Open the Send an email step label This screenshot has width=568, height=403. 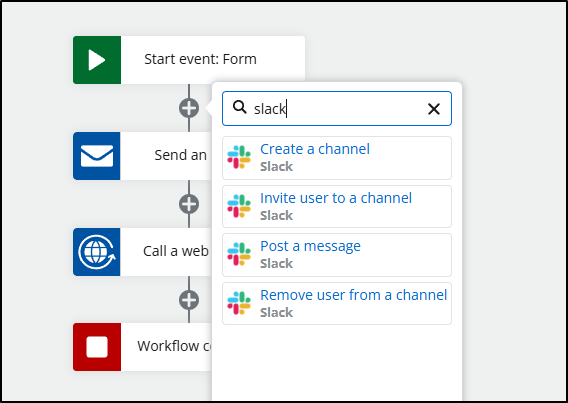[x=181, y=155]
